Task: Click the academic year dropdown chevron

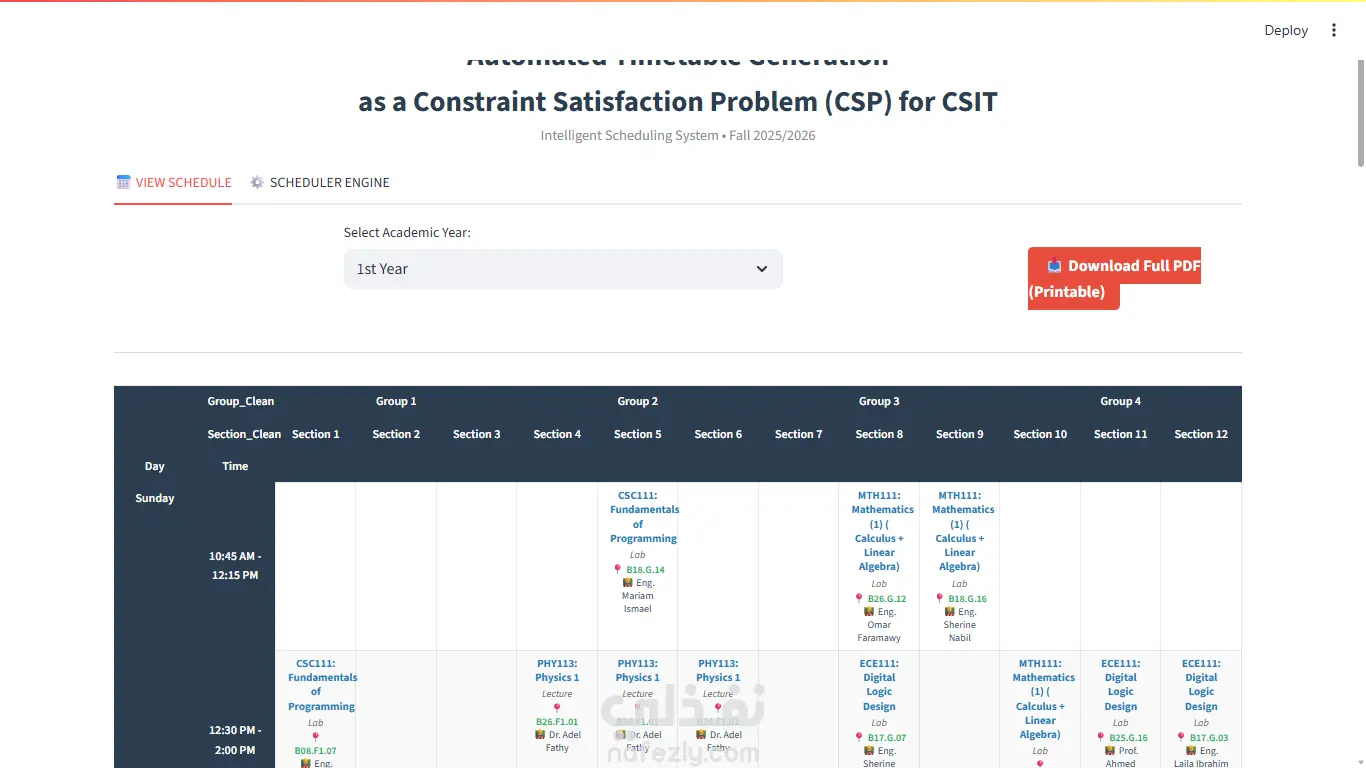Action: point(762,269)
